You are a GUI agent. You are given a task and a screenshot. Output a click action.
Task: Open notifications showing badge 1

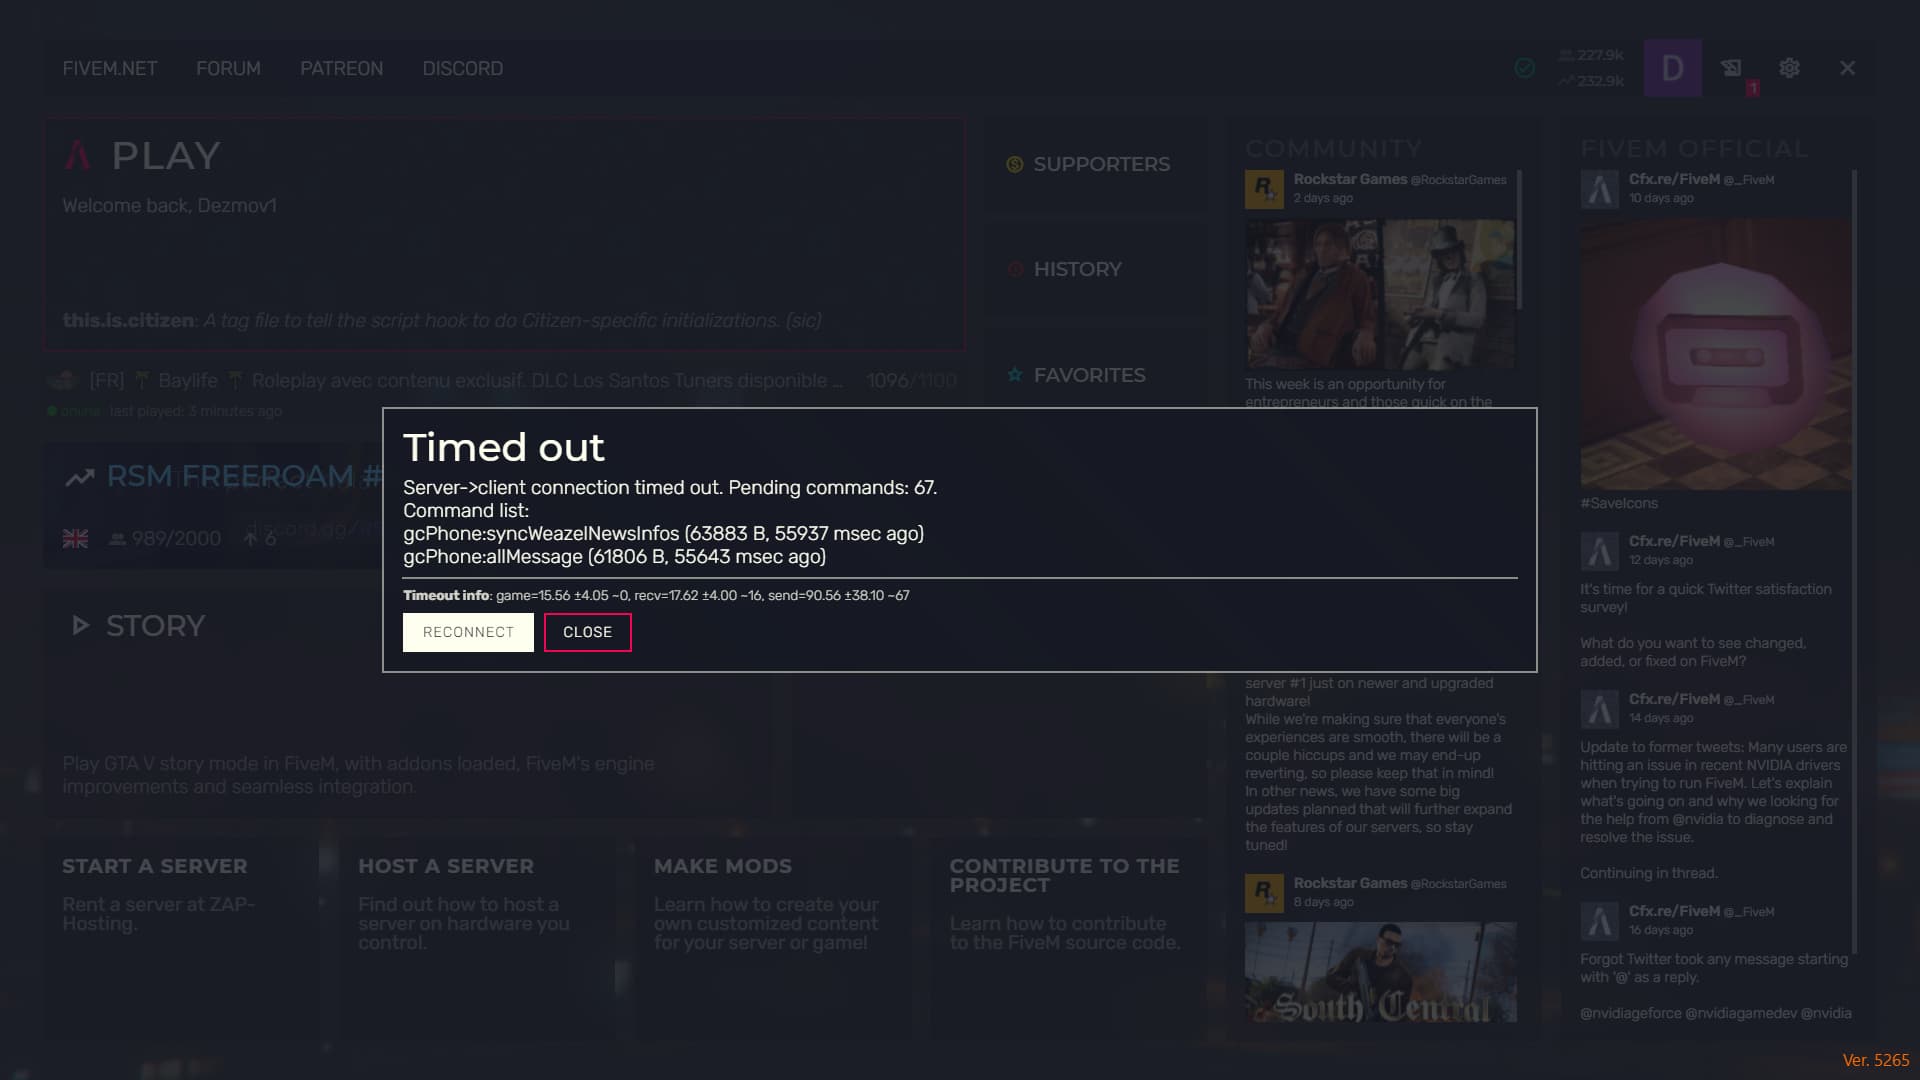[1732, 68]
